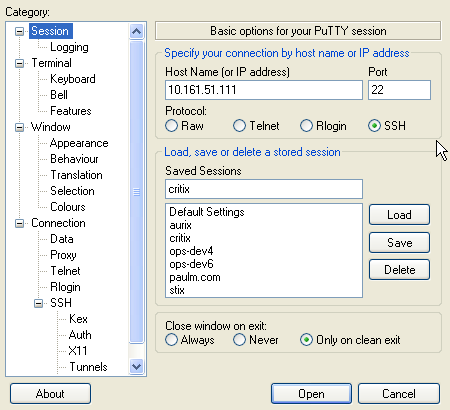The height and width of the screenshot is (410, 450).
Task: Click the Save session button
Action: pyautogui.click(x=399, y=242)
